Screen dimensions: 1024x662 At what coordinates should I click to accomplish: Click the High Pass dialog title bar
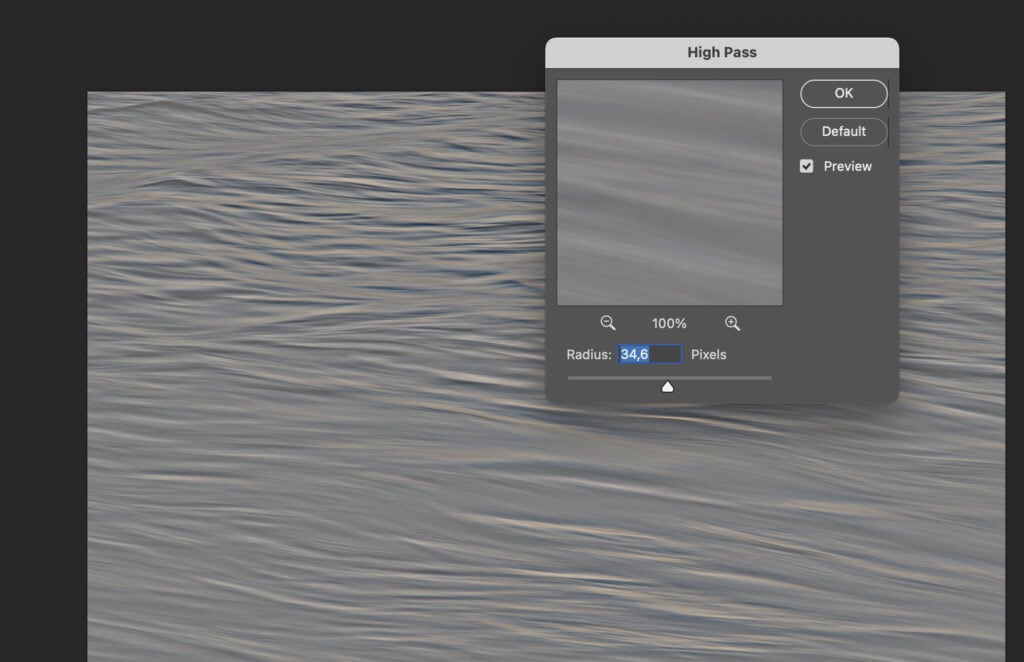pos(722,51)
